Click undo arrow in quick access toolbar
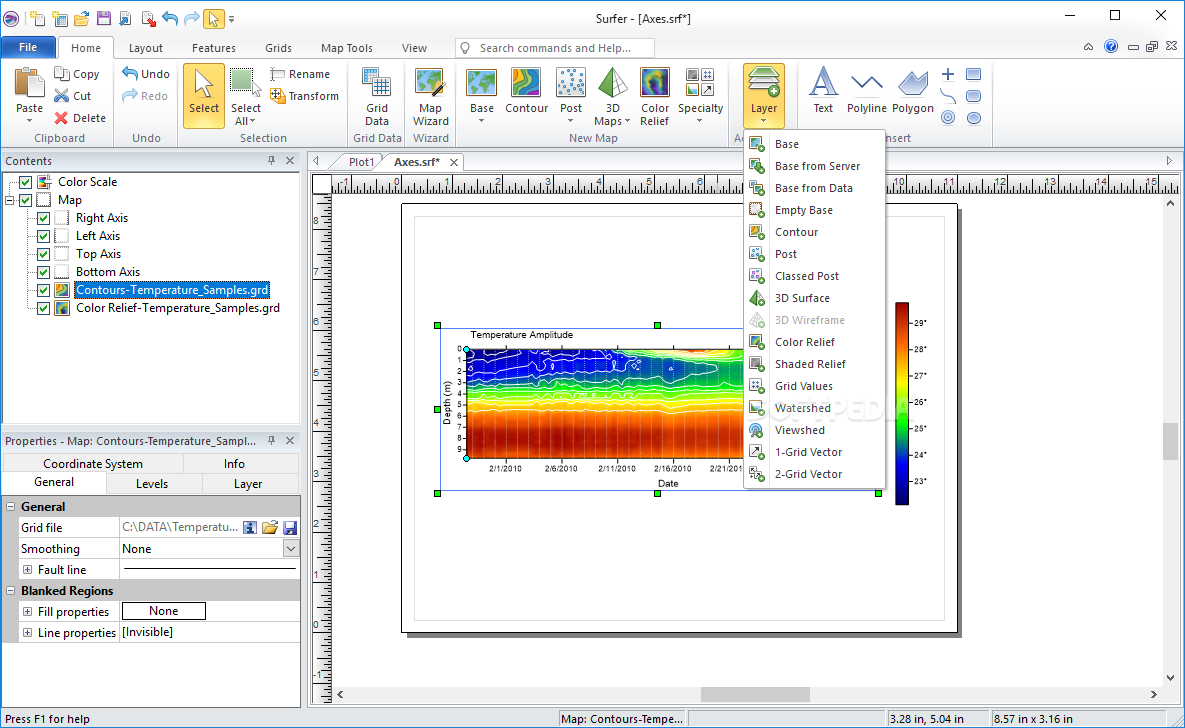The height and width of the screenshot is (728, 1185). [x=169, y=18]
